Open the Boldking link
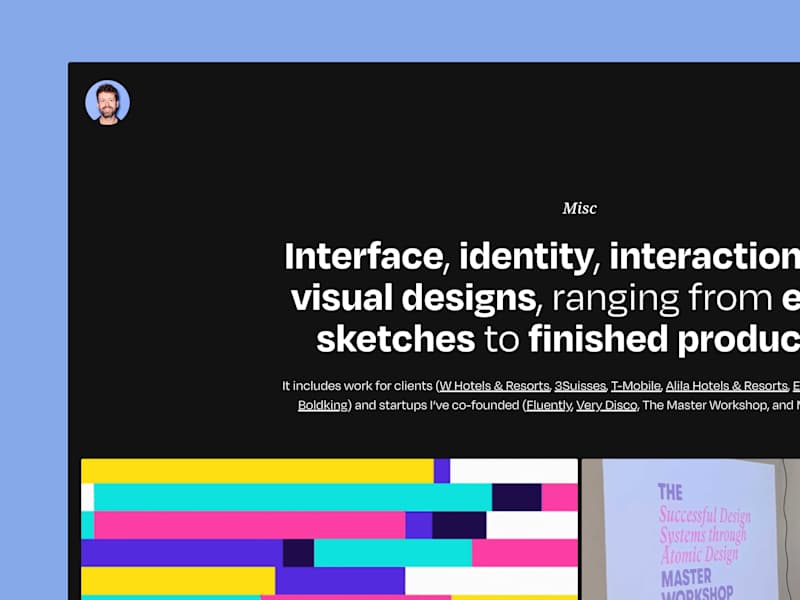 click(322, 405)
